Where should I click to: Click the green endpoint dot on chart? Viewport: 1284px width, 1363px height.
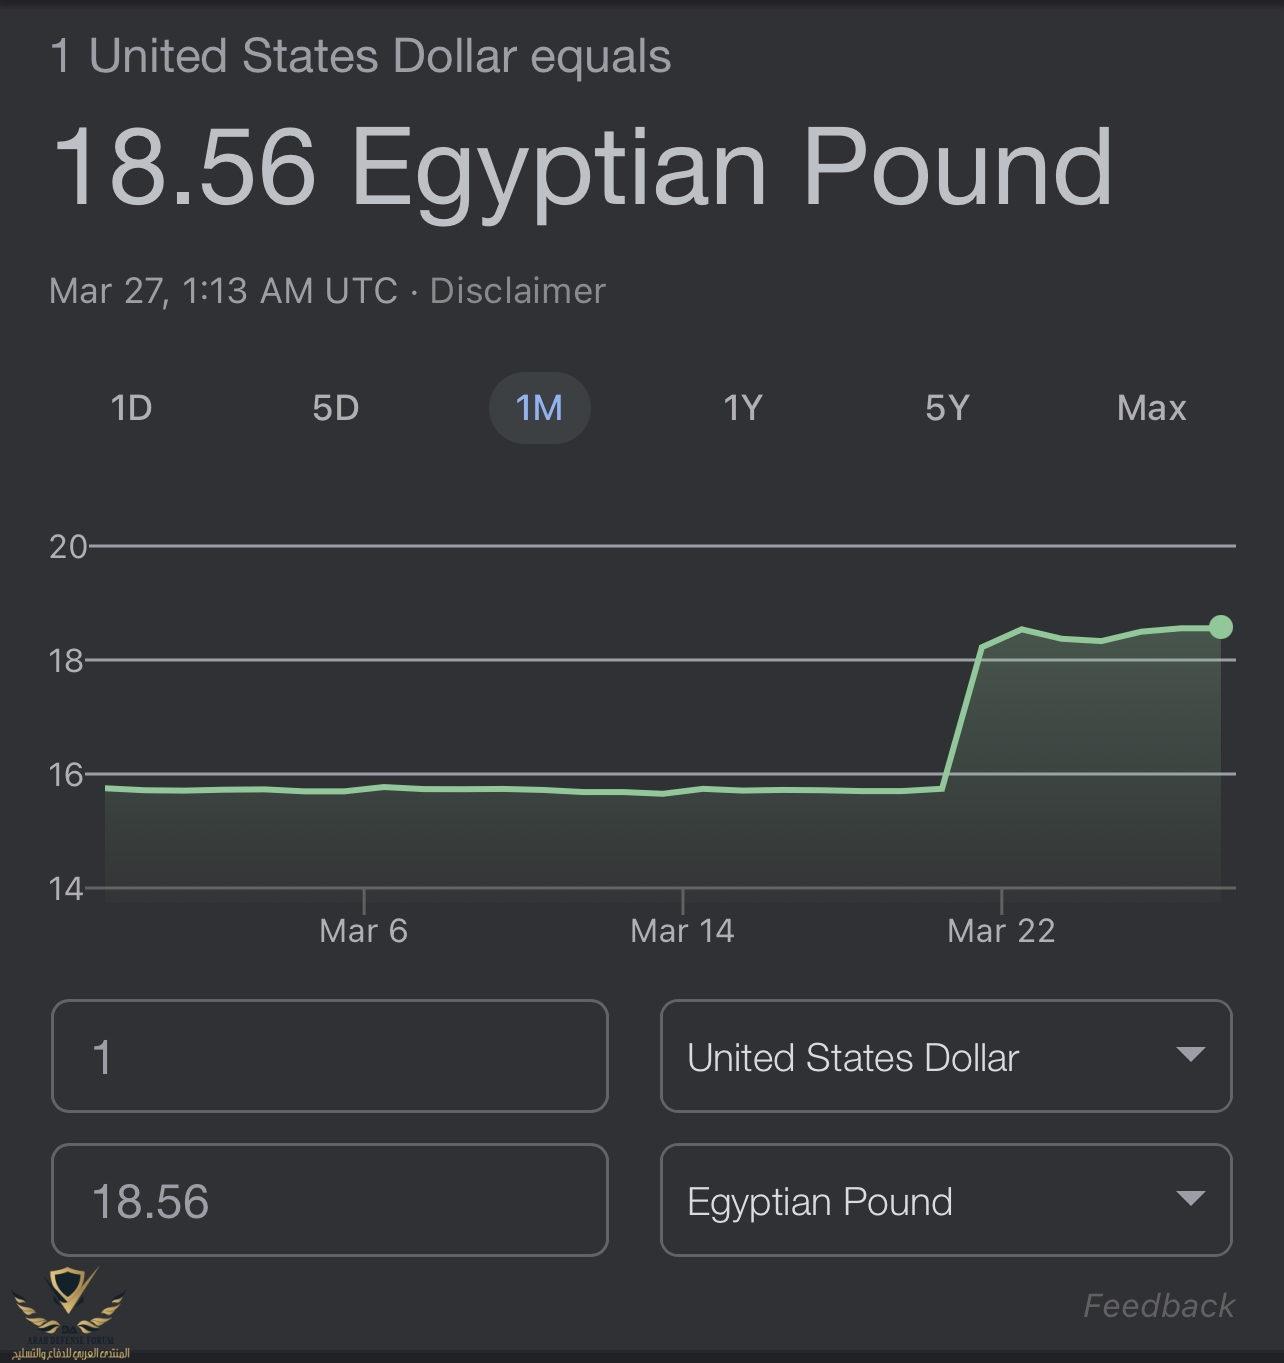point(1221,627)
